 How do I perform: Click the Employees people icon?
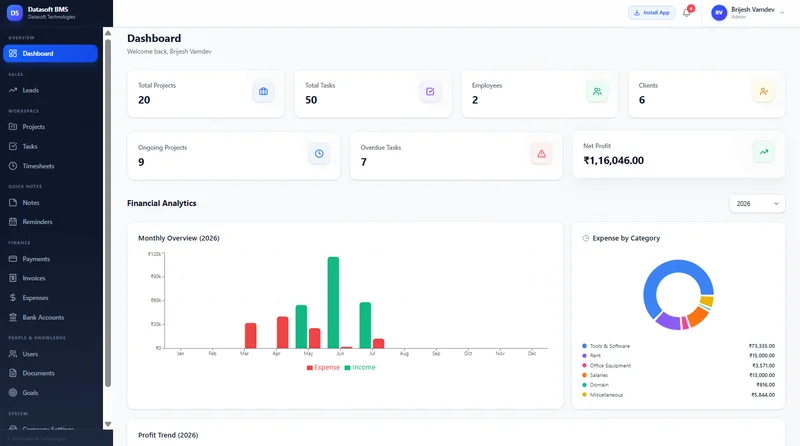[x=597, y=92]
